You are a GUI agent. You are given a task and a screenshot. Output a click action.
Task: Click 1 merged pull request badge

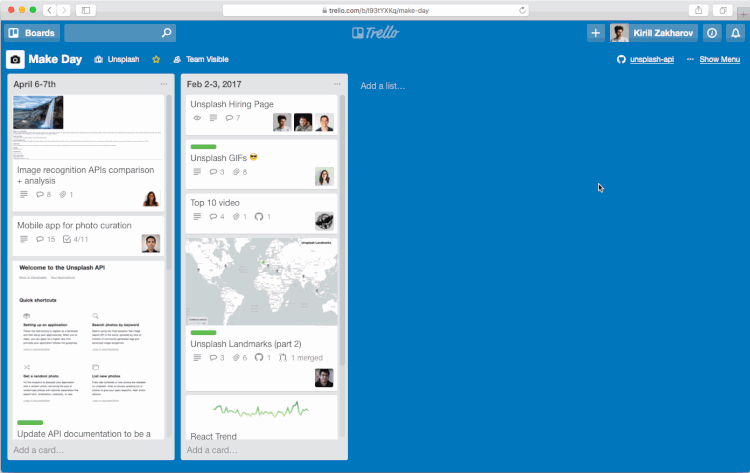(301, 358)
